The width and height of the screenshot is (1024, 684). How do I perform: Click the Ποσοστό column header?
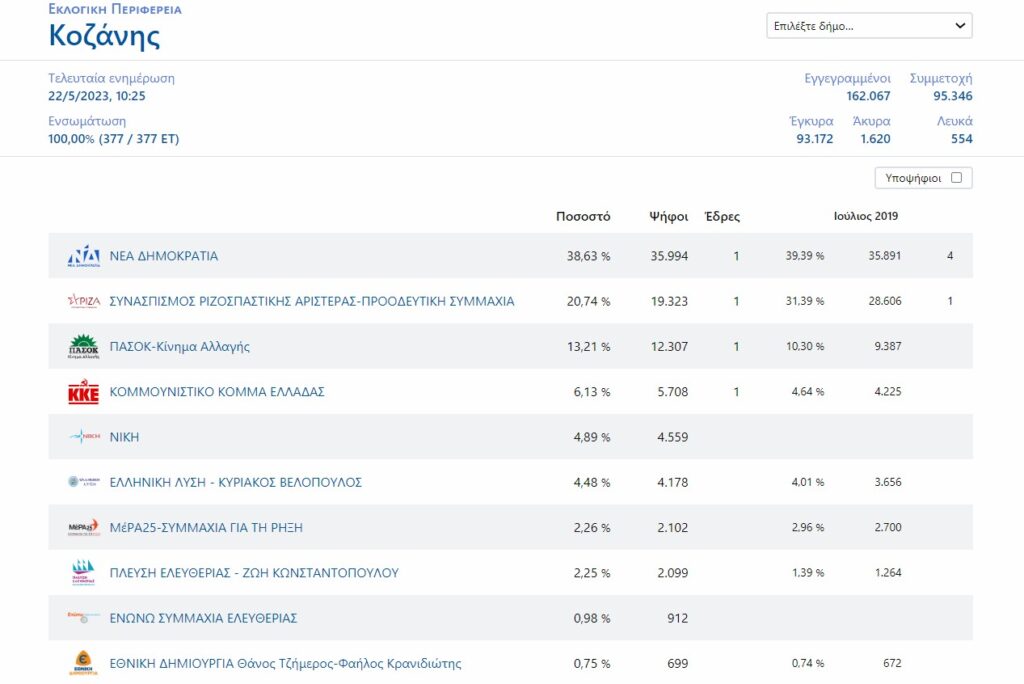pos(583,216)
